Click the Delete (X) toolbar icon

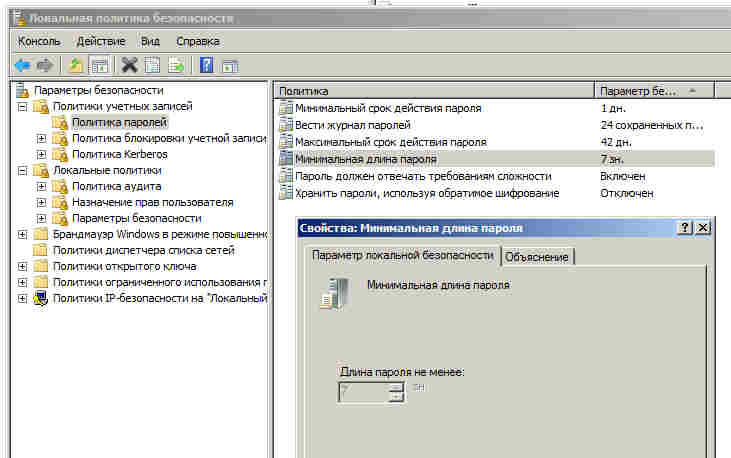(129, 66)
